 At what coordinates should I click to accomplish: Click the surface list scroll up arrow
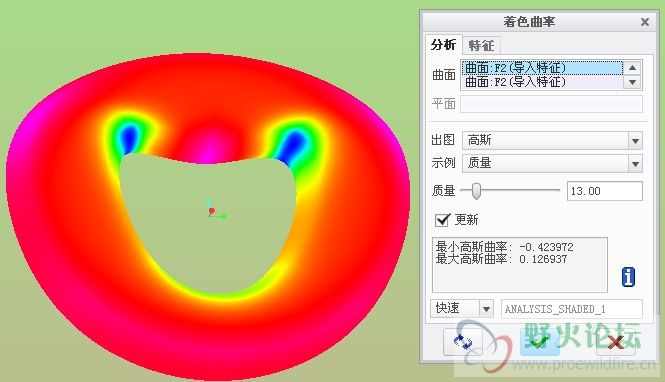pos(632,68)
